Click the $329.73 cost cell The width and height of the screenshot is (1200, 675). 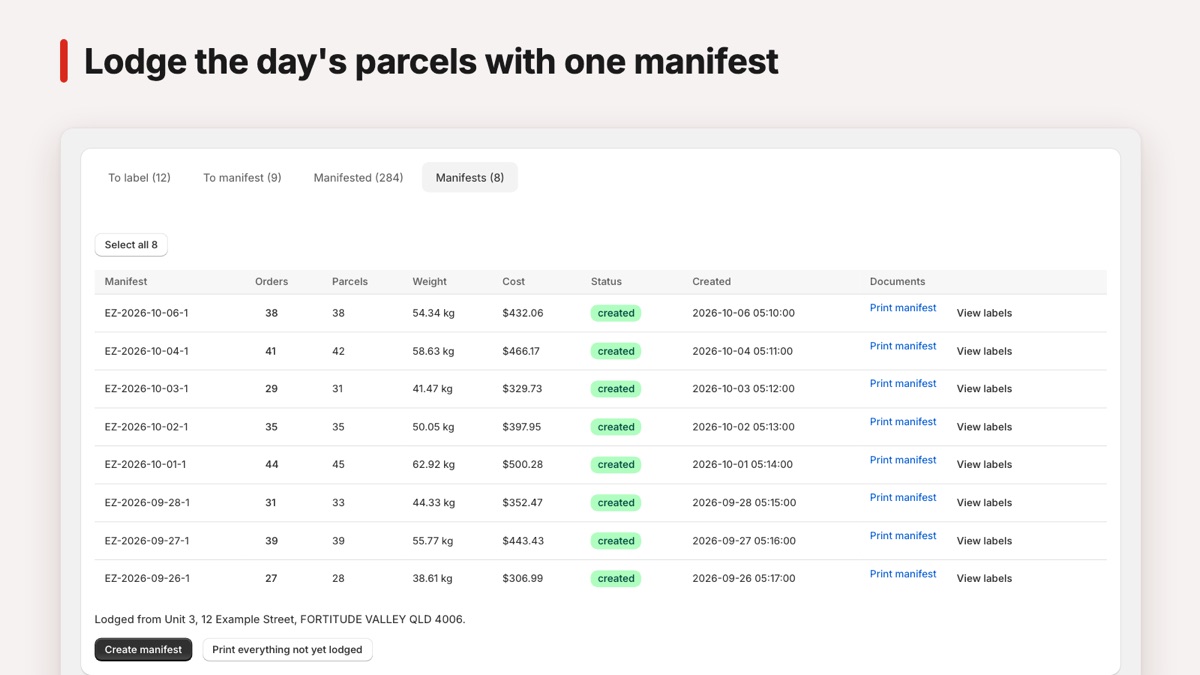(x=522, y=389)
